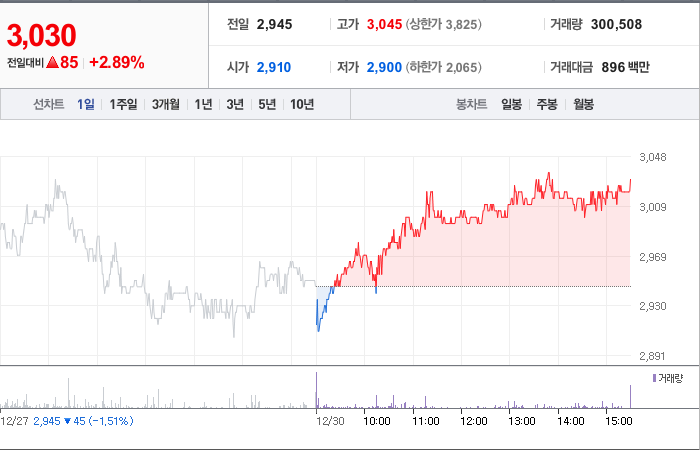Click the (-1.51%) previous-day change text

[110, 421]
